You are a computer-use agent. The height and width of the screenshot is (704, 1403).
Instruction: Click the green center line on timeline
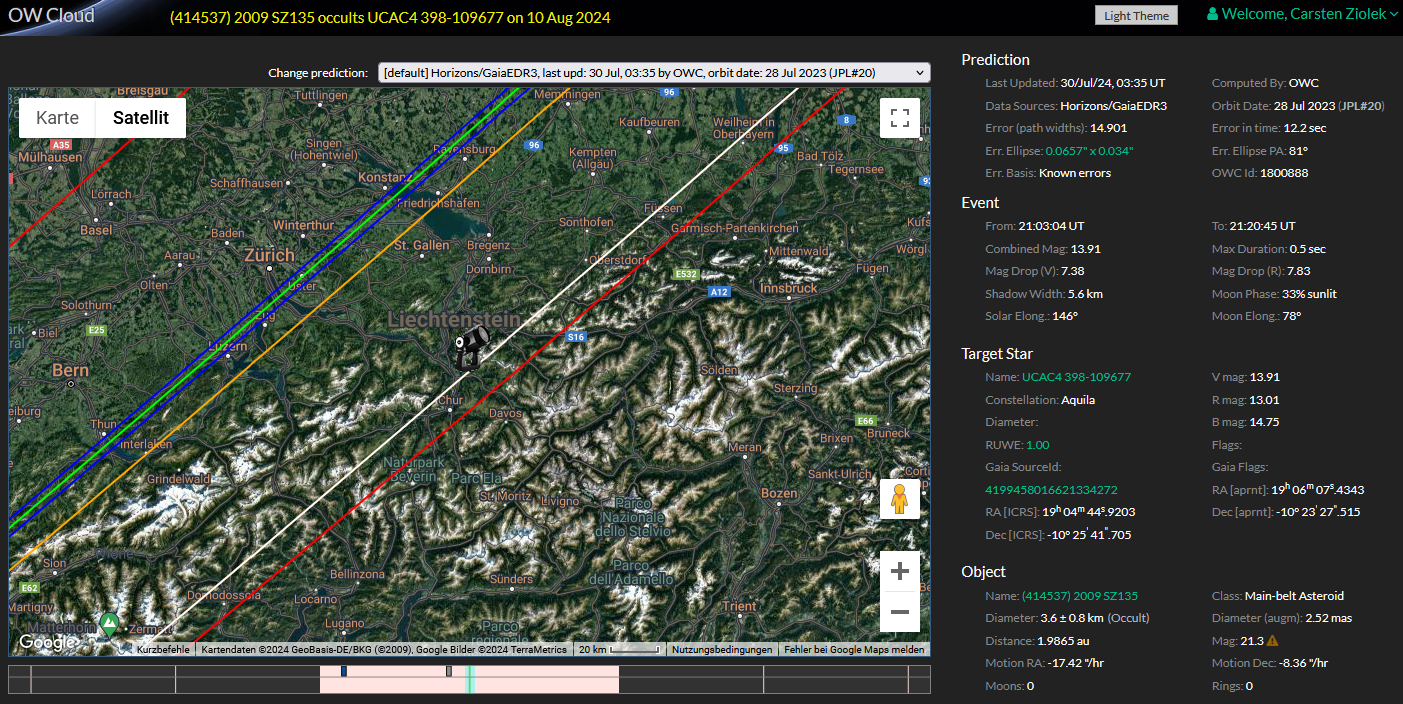pyautogui.click(x=470, y=679)
